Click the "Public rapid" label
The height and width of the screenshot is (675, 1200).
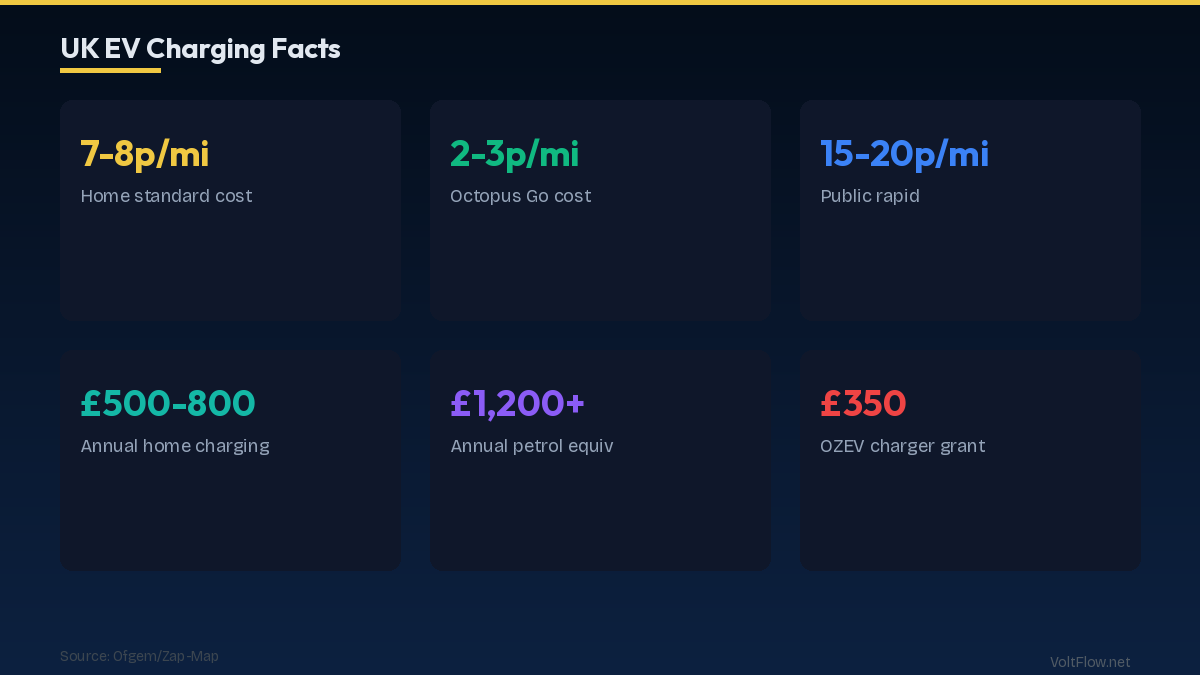tap(869, 196)
